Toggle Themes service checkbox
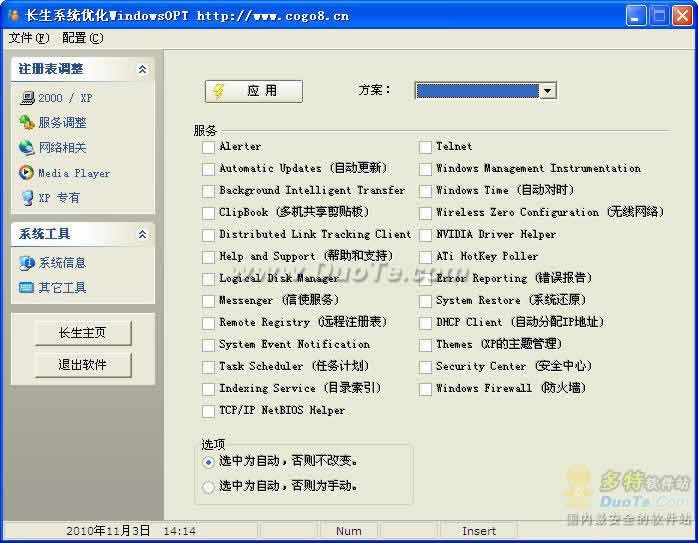Screen dimensions: 698x543 click(426, 345)
